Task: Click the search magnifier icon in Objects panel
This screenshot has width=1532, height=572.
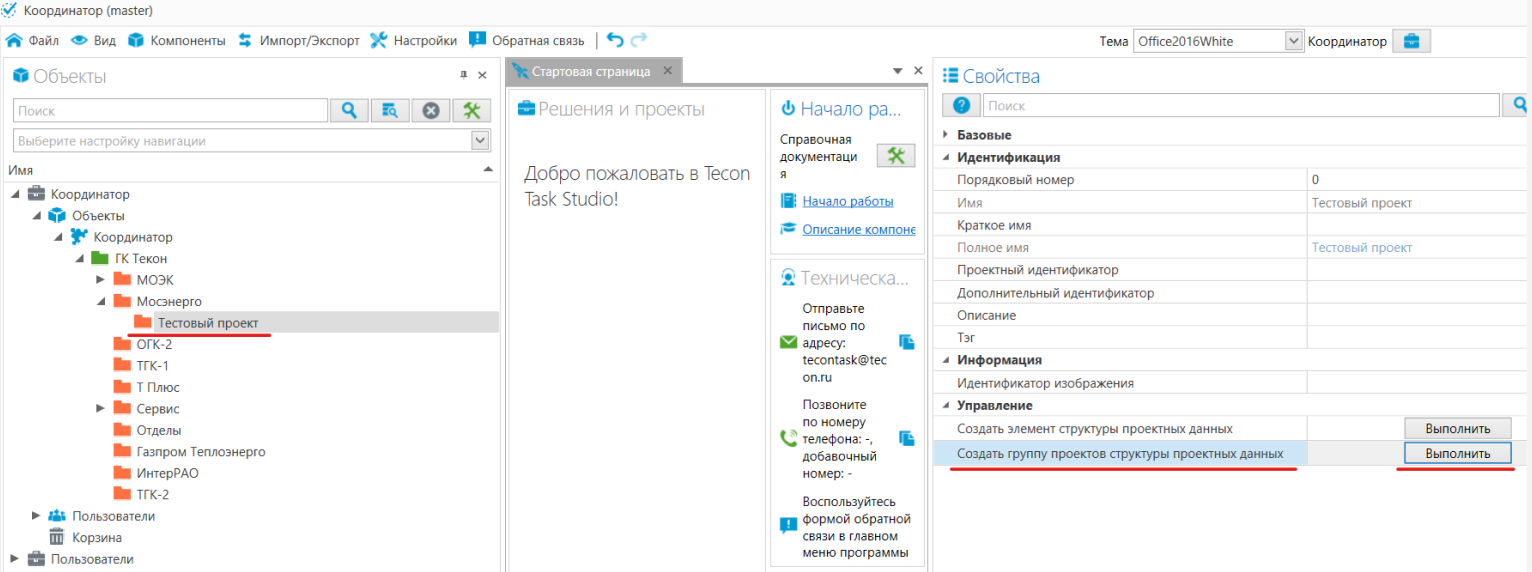Action: pos(349,111)
